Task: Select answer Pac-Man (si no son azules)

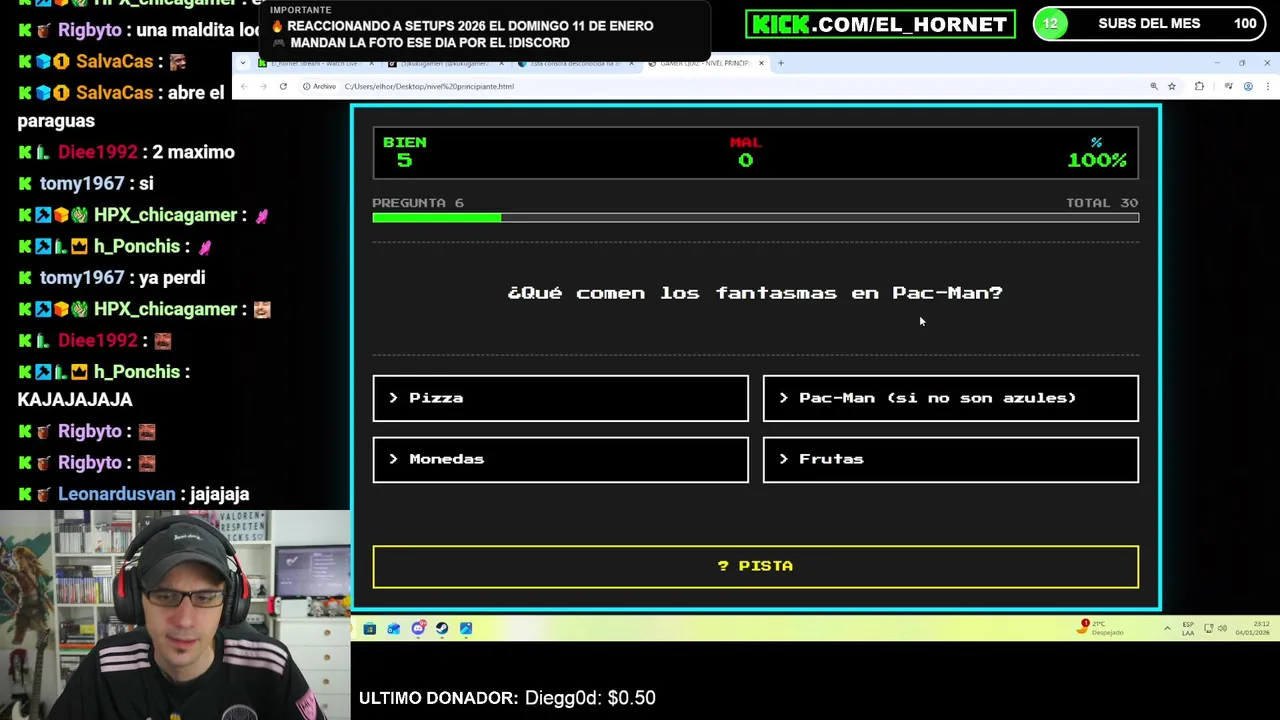Action: click(x=950, y=398)
